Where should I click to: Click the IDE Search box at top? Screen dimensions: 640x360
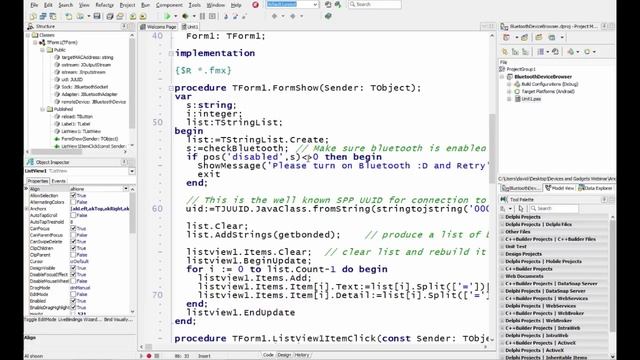[x=375, y=4]
